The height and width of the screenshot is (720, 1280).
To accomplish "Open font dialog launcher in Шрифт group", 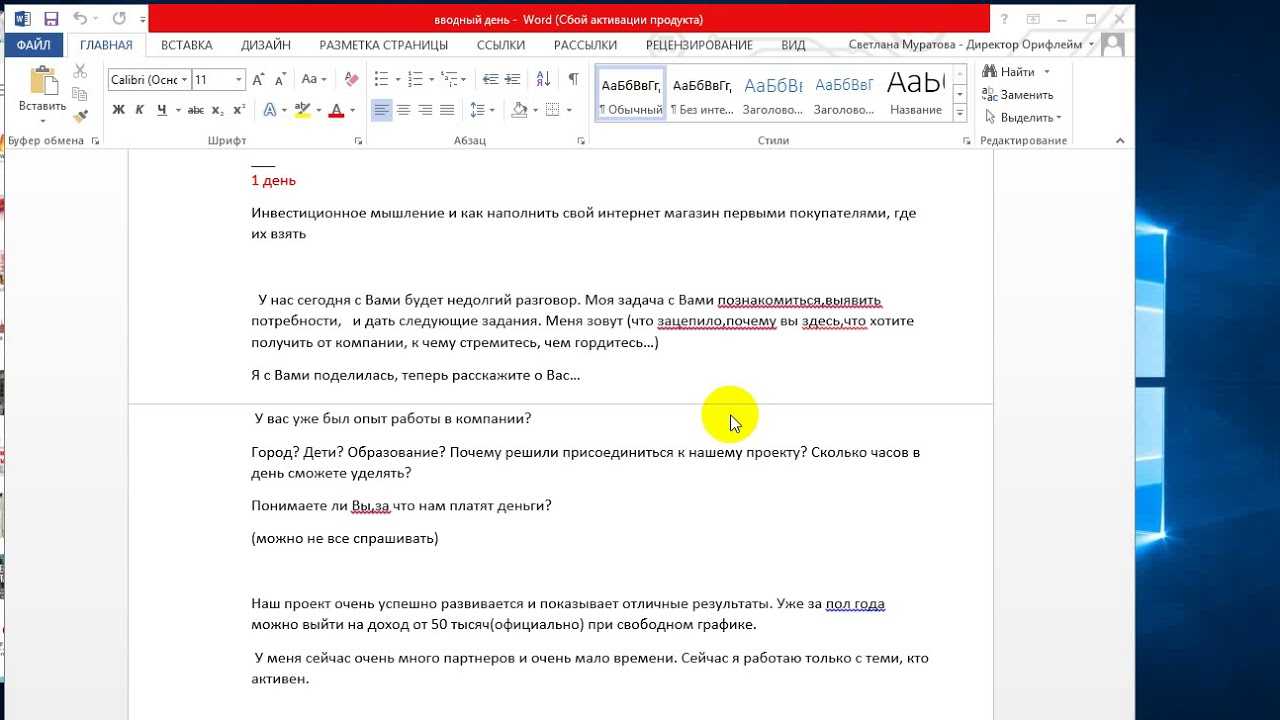I will click(x=358, y=142).
